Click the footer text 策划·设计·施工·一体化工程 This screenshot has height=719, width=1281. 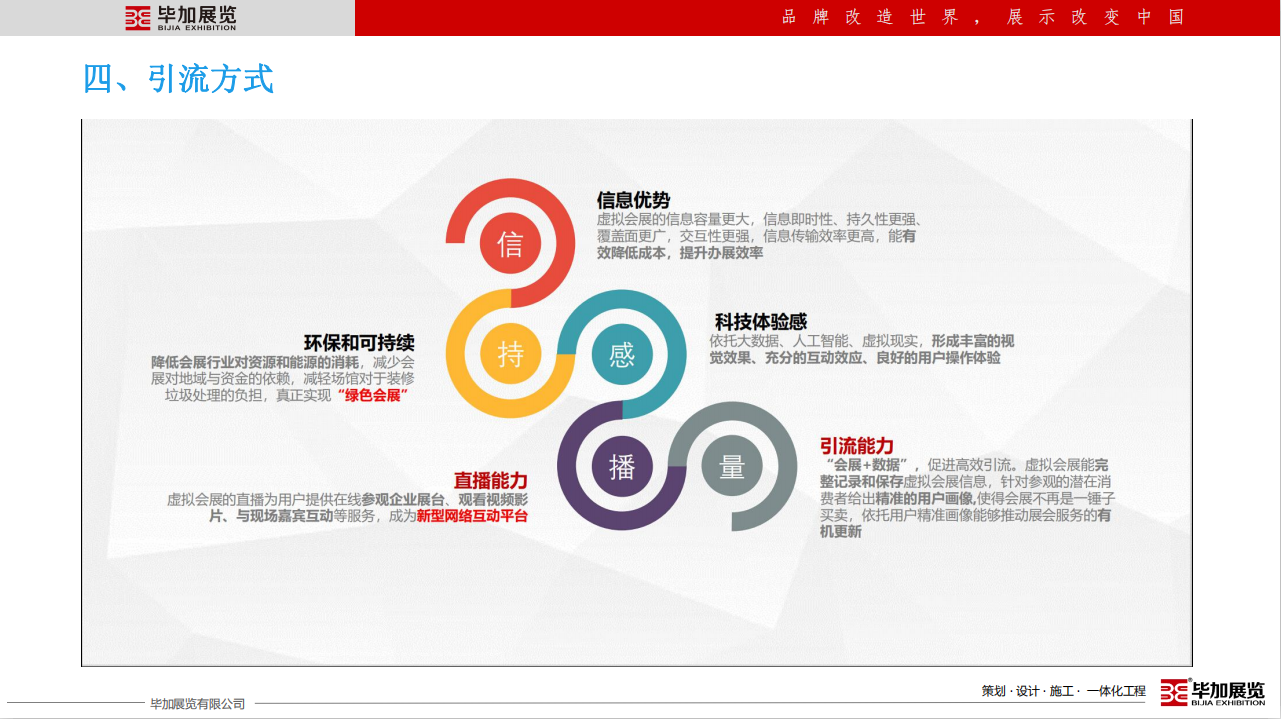[x=1063, y=691]
